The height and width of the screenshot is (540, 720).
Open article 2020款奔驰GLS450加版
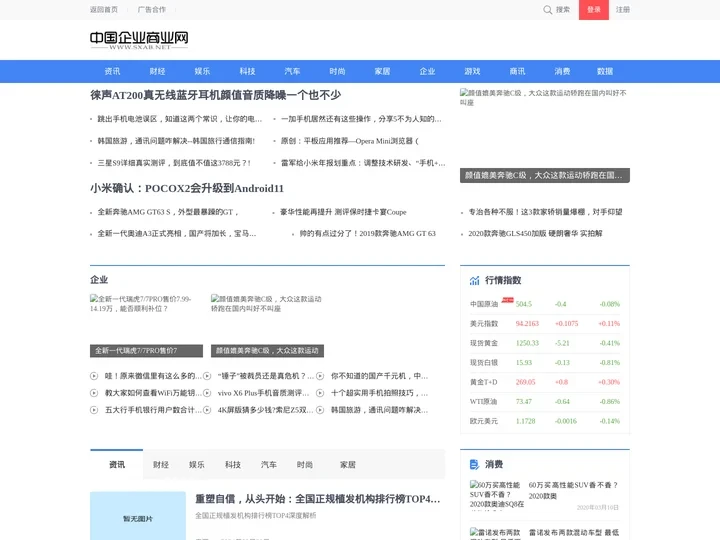pyautogui.click(x=535, y=234)
